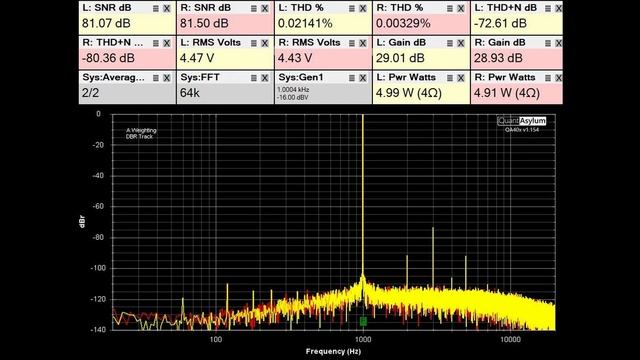This screenshot has height=360, width=640.
Task: Open menu icon on R: THD % tile
Action: (x=449, y=8)
